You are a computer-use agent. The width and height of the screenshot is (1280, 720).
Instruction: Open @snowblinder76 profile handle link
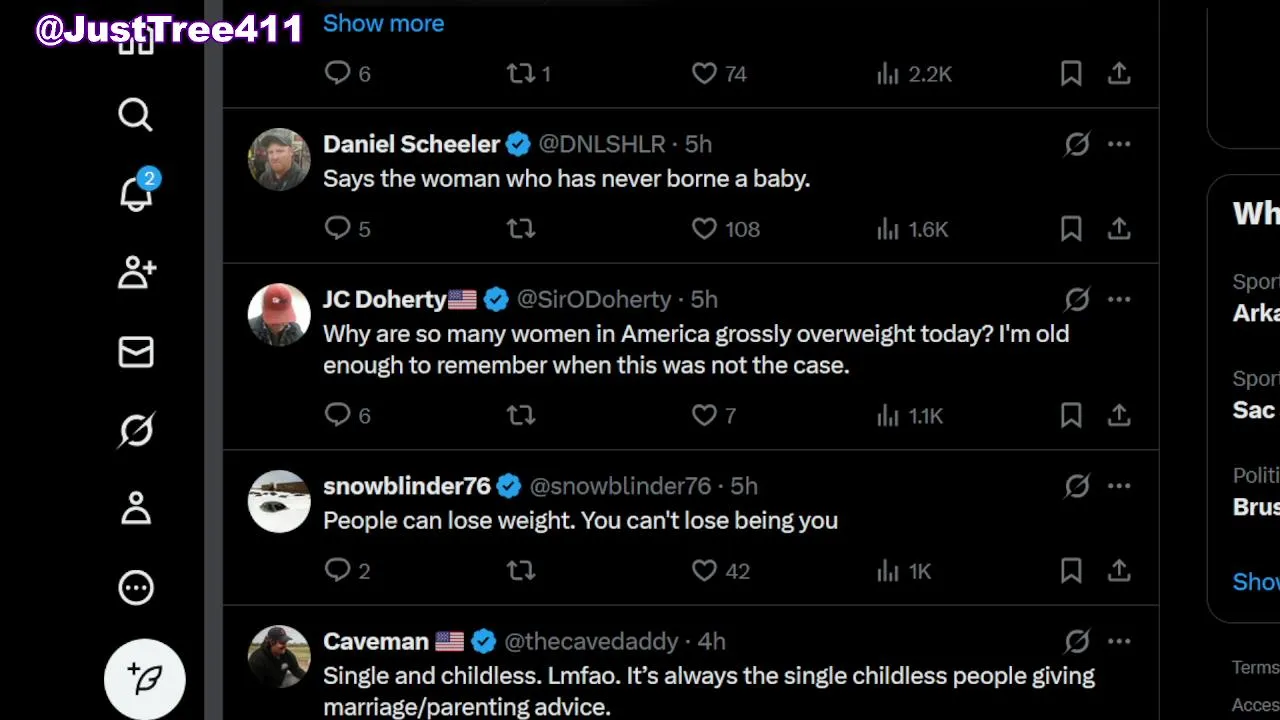[x=619, y=486]
